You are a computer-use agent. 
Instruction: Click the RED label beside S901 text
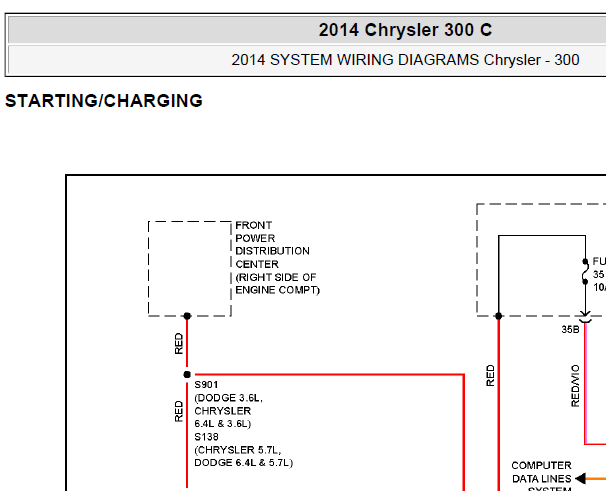(x=178, y=411)
